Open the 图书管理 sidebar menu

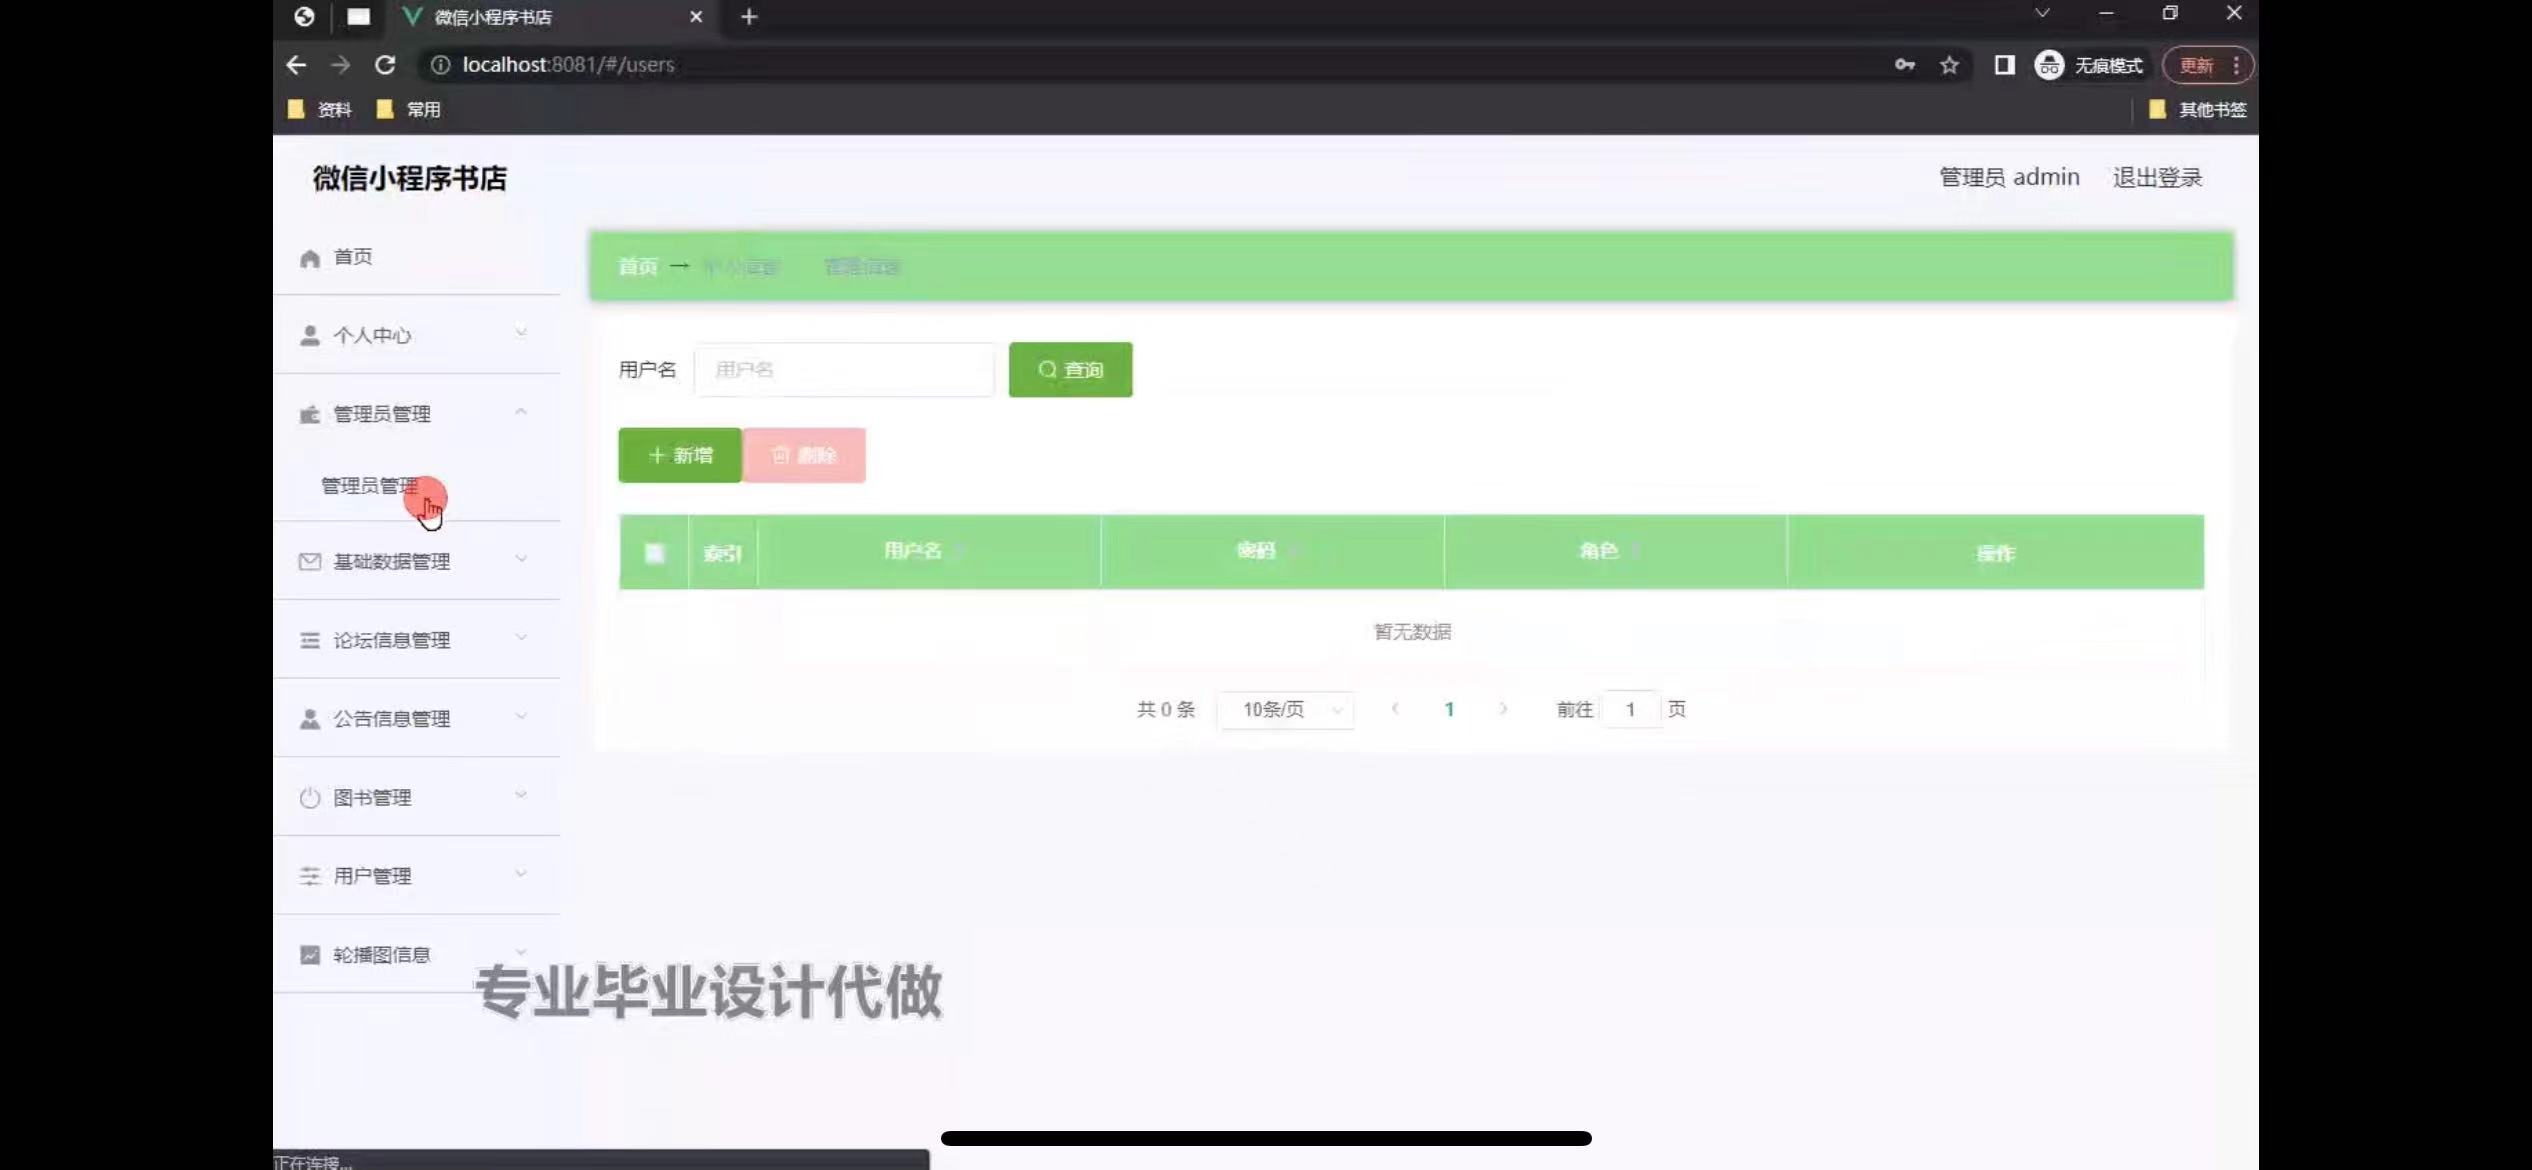tap(416, 797)
